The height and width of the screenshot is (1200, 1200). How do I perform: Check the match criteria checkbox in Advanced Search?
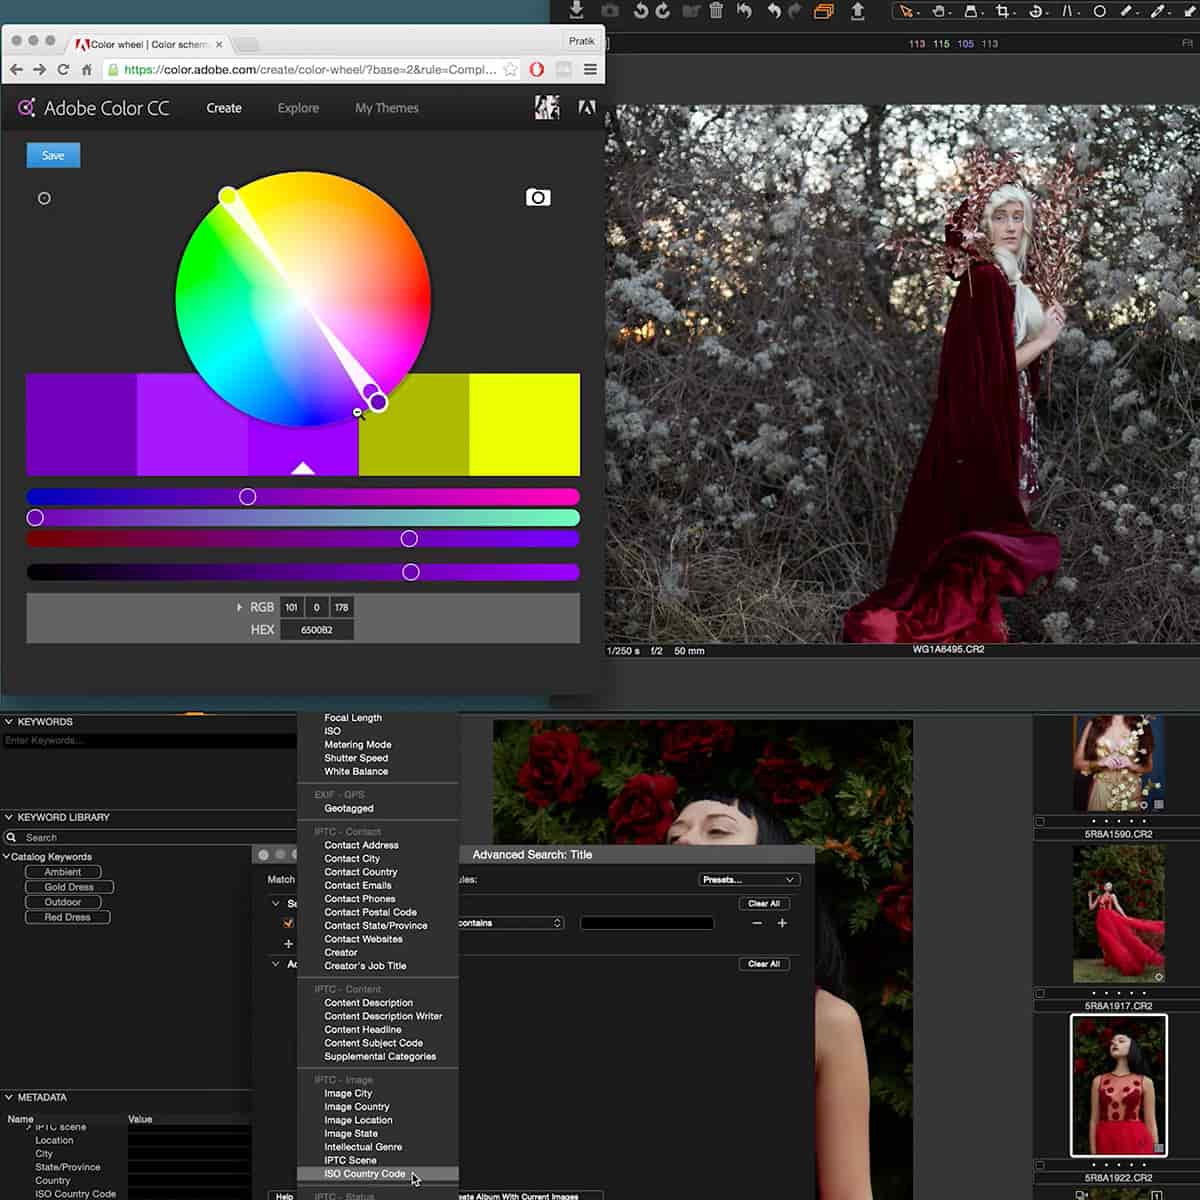click(287, 922)
